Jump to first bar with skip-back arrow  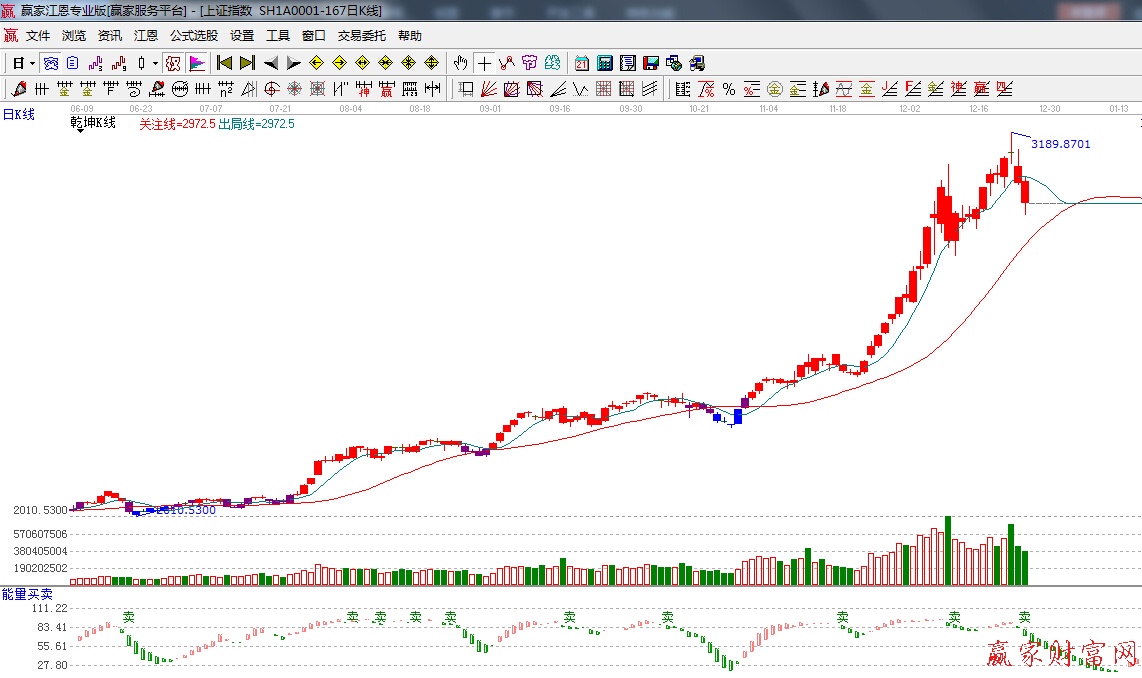pyautogui.click(x=225, y=63)
